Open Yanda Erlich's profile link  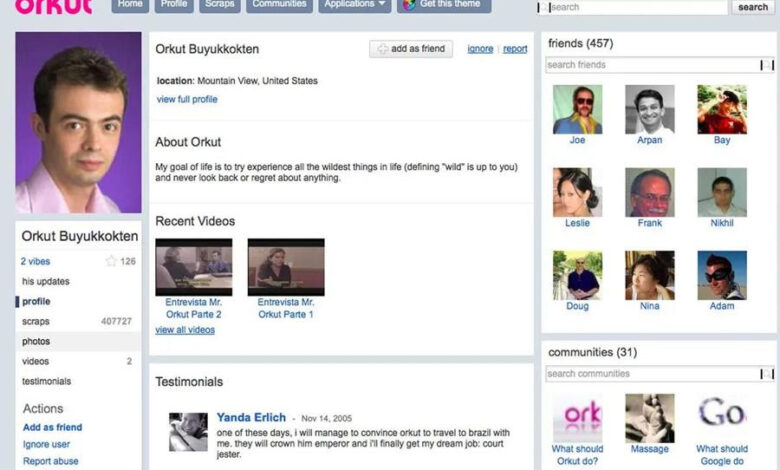(x=251, y=418)
